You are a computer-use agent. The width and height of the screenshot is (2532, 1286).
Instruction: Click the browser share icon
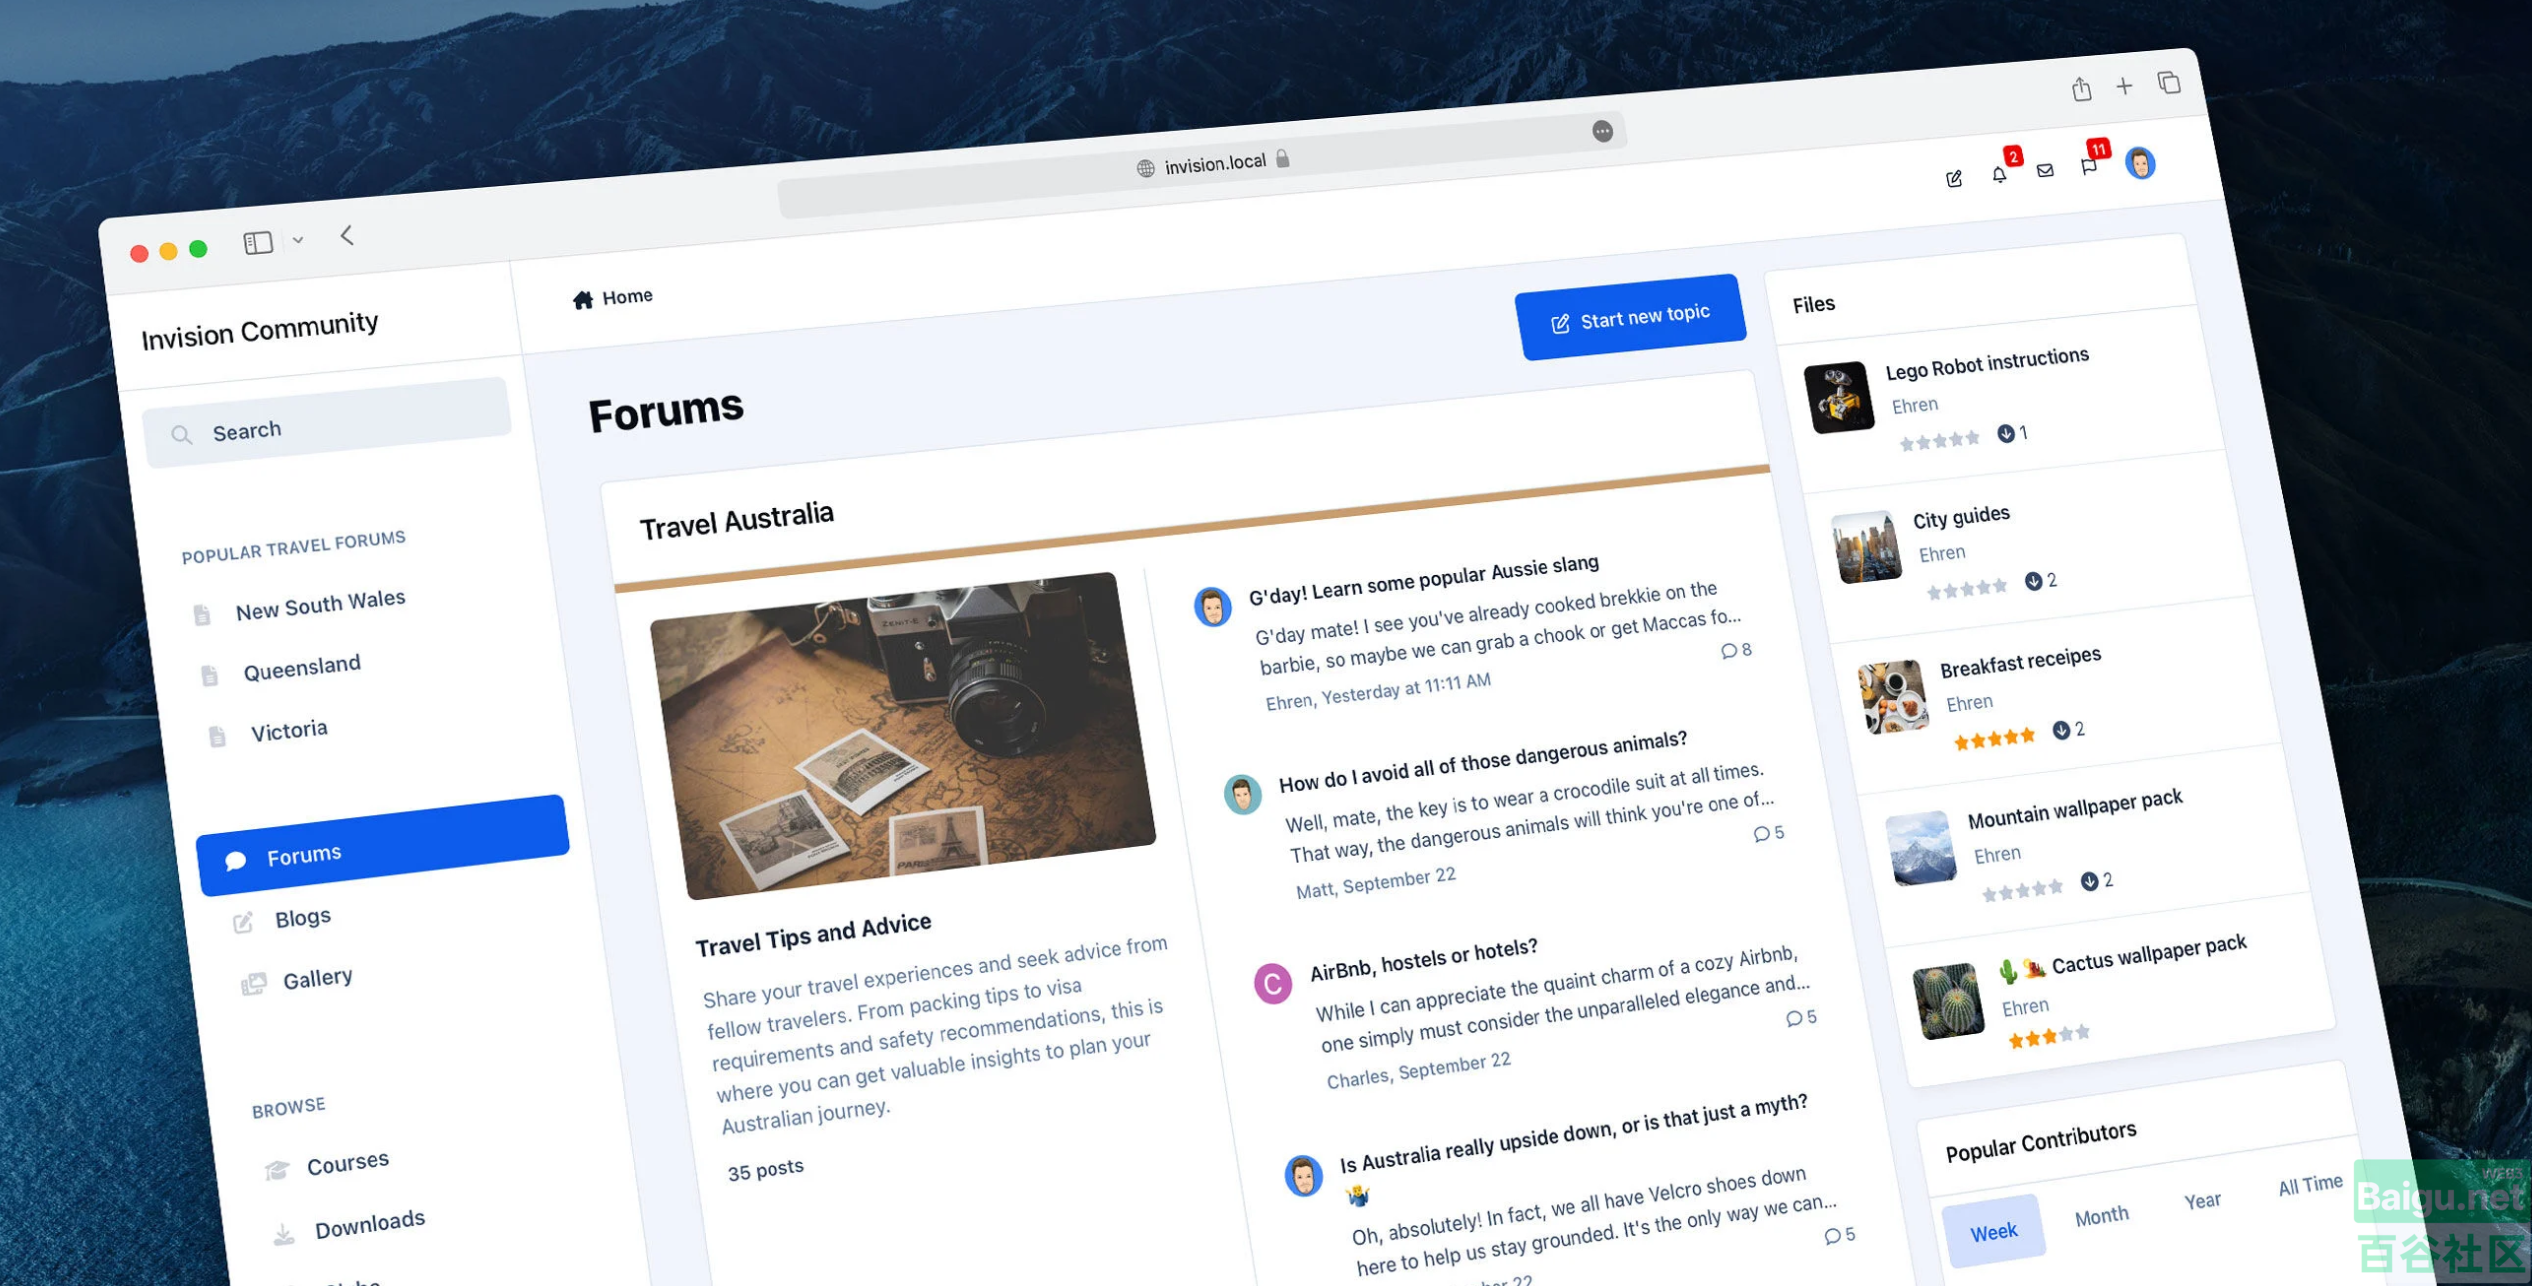(2081, 89)
